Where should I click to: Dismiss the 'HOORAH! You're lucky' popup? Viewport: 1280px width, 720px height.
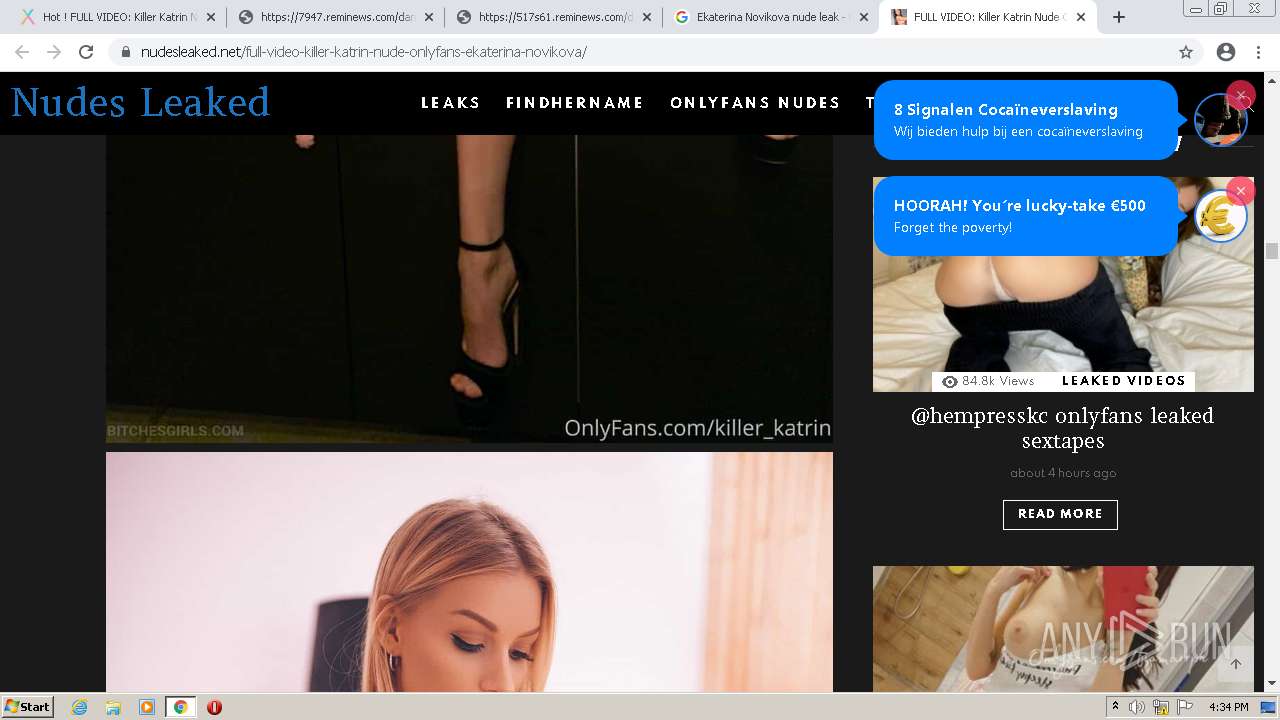point(1241,191)
